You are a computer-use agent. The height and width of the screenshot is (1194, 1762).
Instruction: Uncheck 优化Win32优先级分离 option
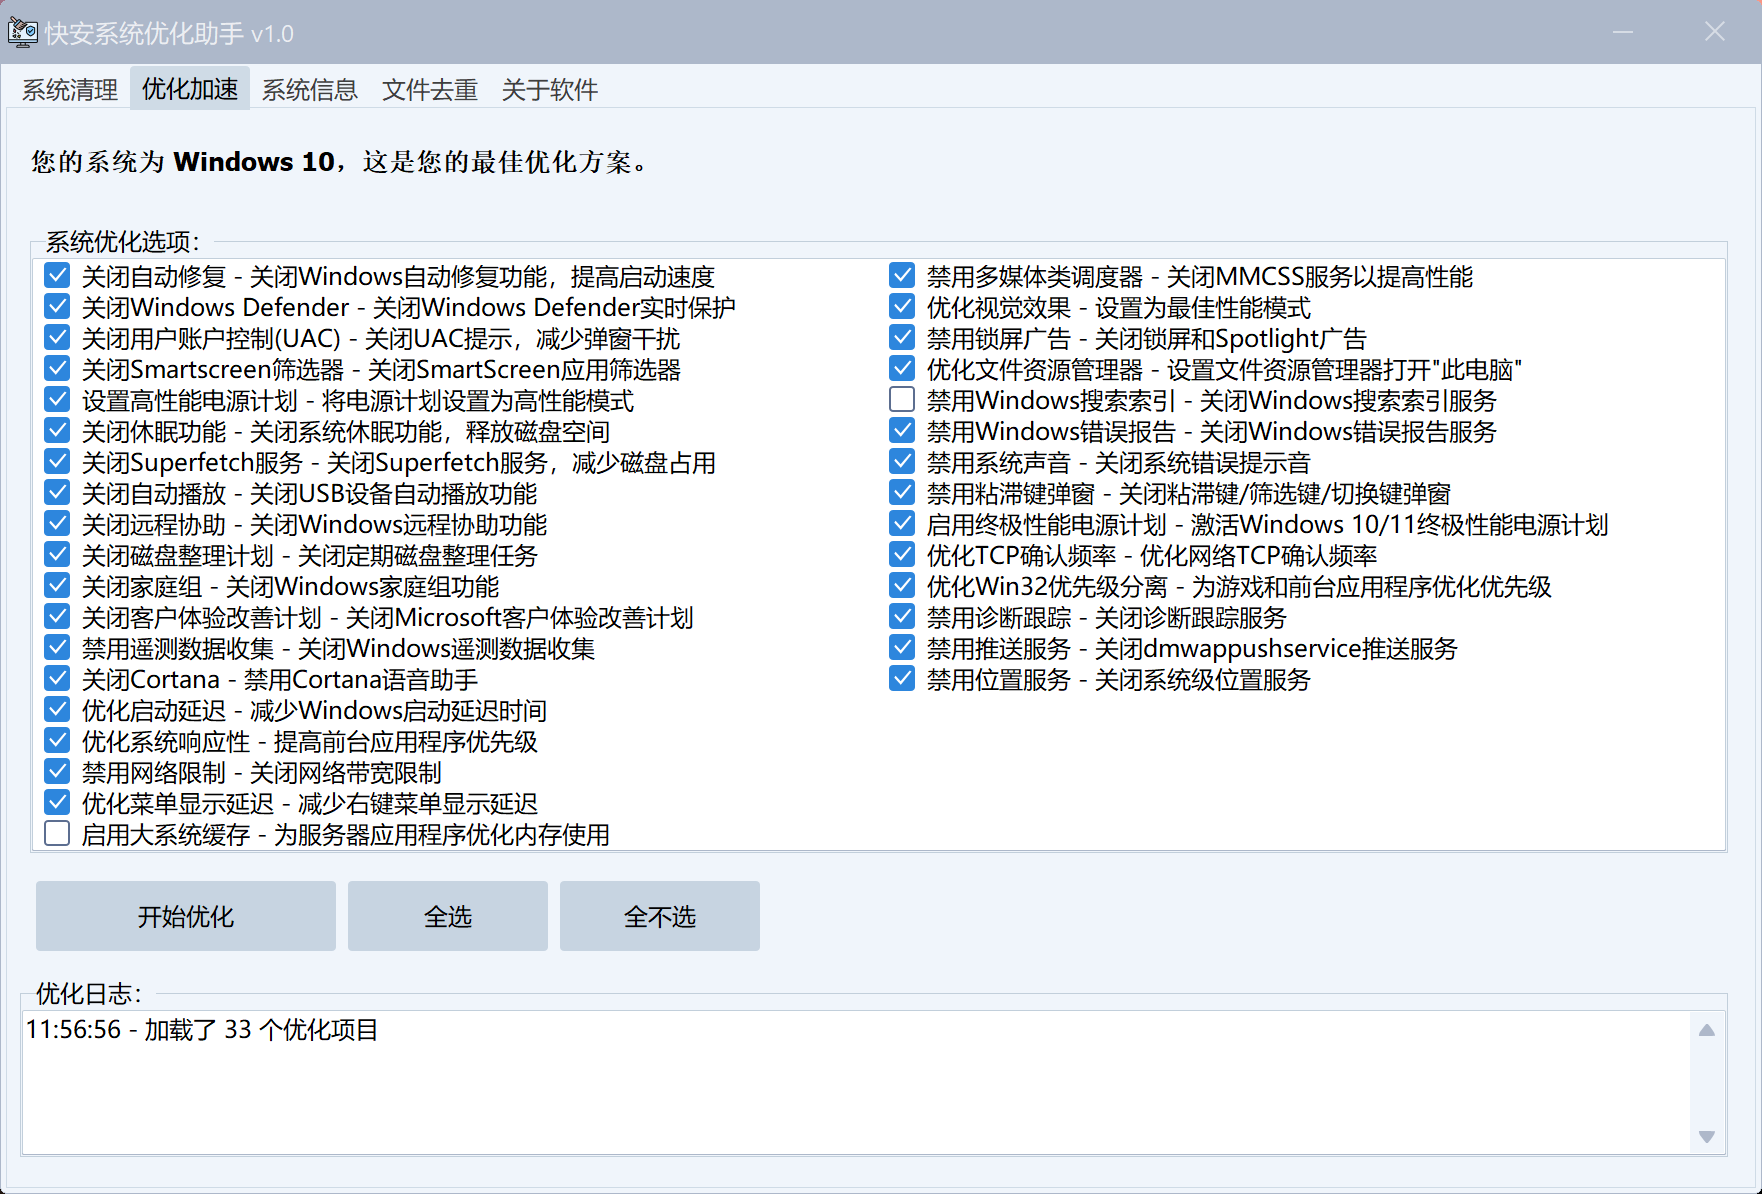[902, 586]
